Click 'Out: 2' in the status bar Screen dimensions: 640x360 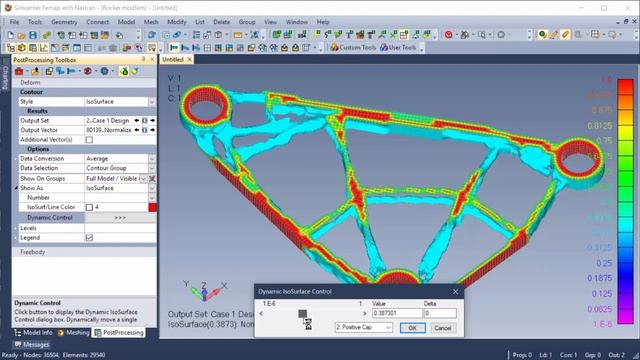click(x=616, y=355)
